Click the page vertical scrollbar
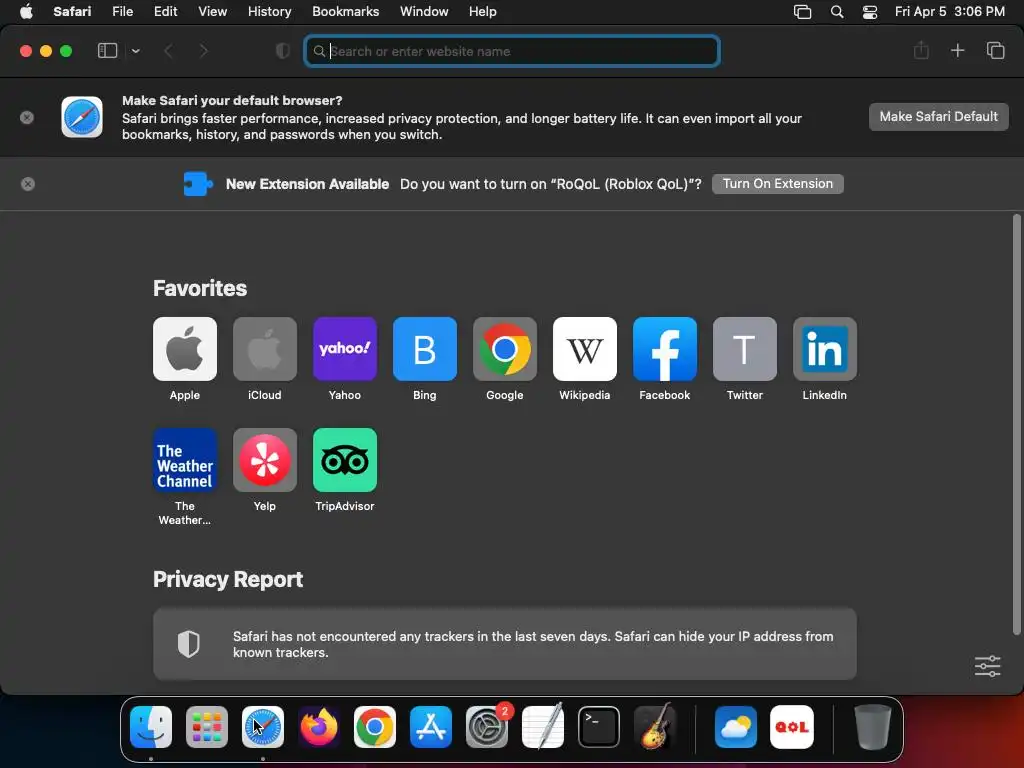This screenshot has height=768, width=1024. point(1016,424)
